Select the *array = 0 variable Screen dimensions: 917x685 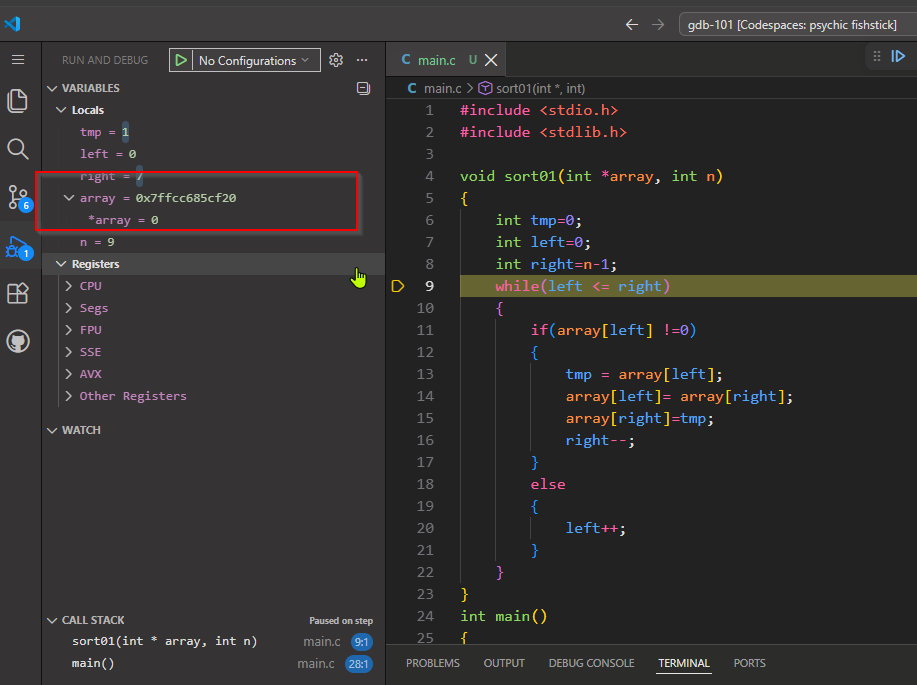[213, 220]
